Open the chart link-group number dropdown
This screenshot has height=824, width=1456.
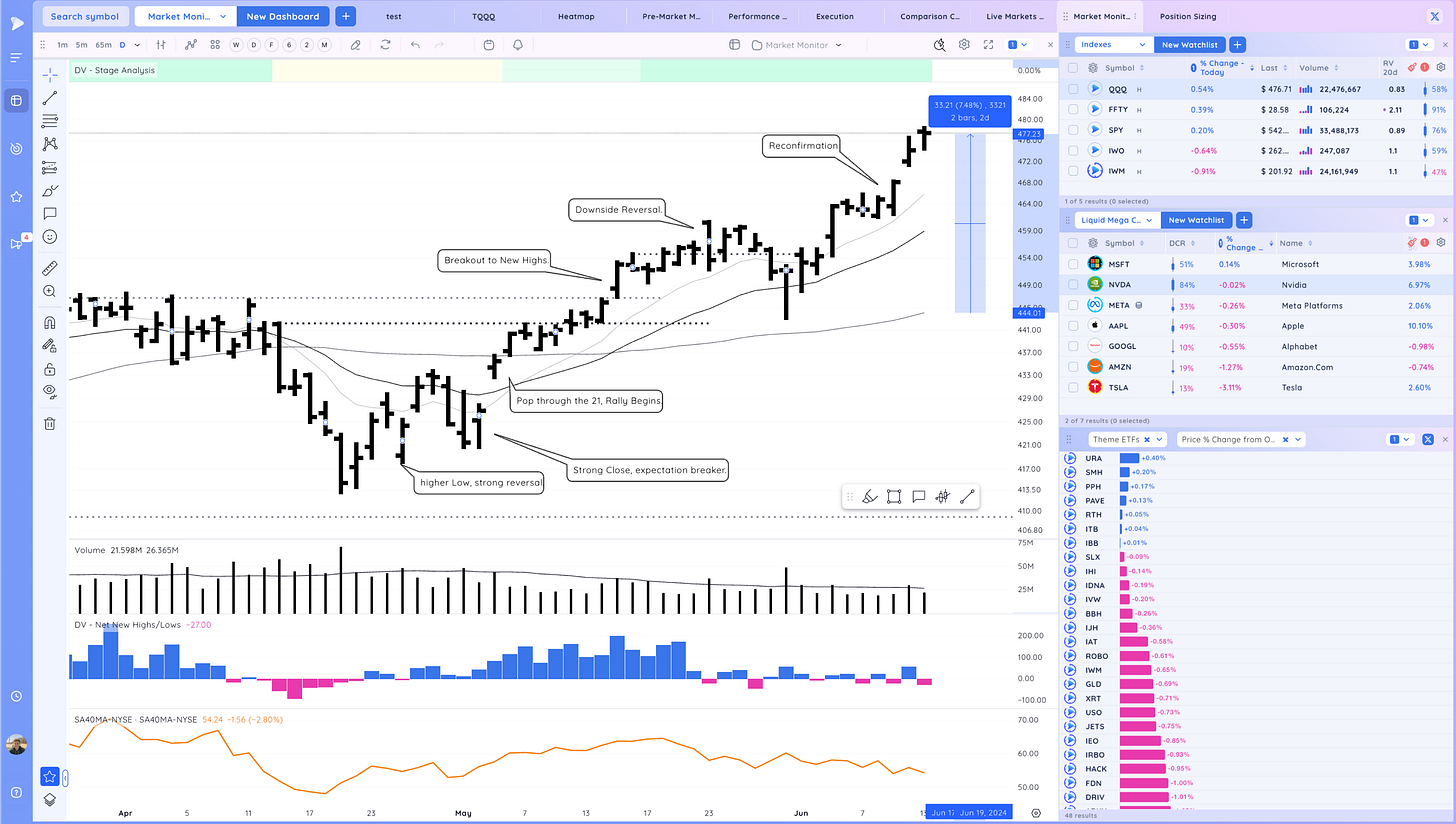click(x=1018, y=45)
